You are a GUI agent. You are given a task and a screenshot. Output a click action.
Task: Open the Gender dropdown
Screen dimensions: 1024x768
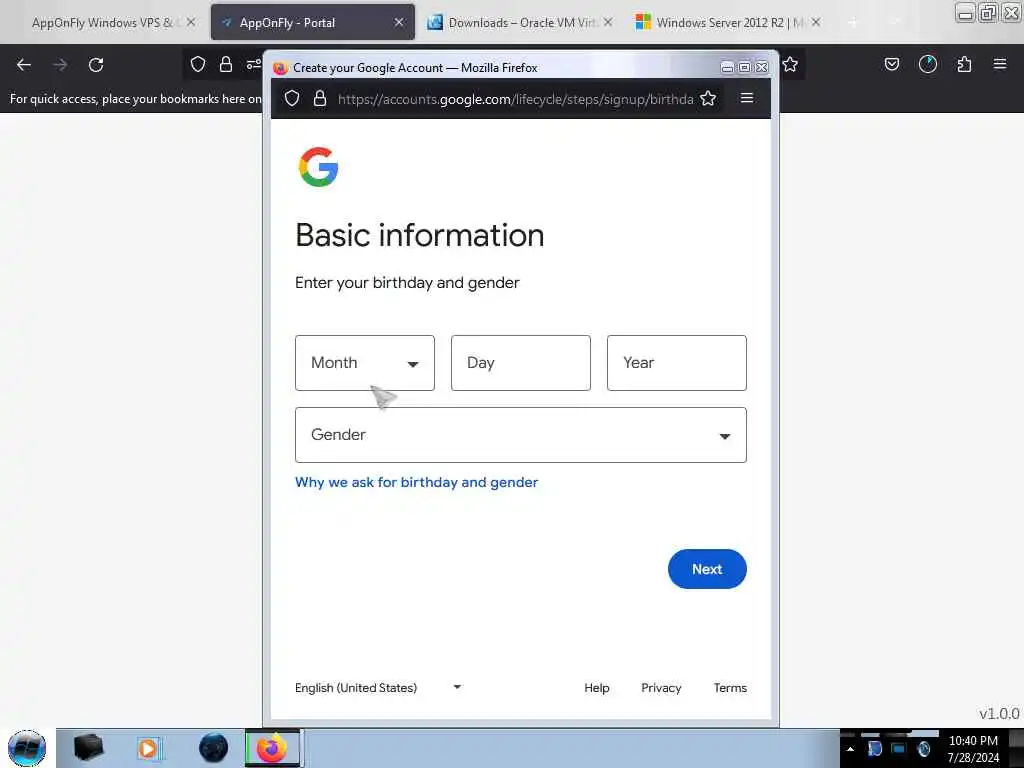coord(520,435)
